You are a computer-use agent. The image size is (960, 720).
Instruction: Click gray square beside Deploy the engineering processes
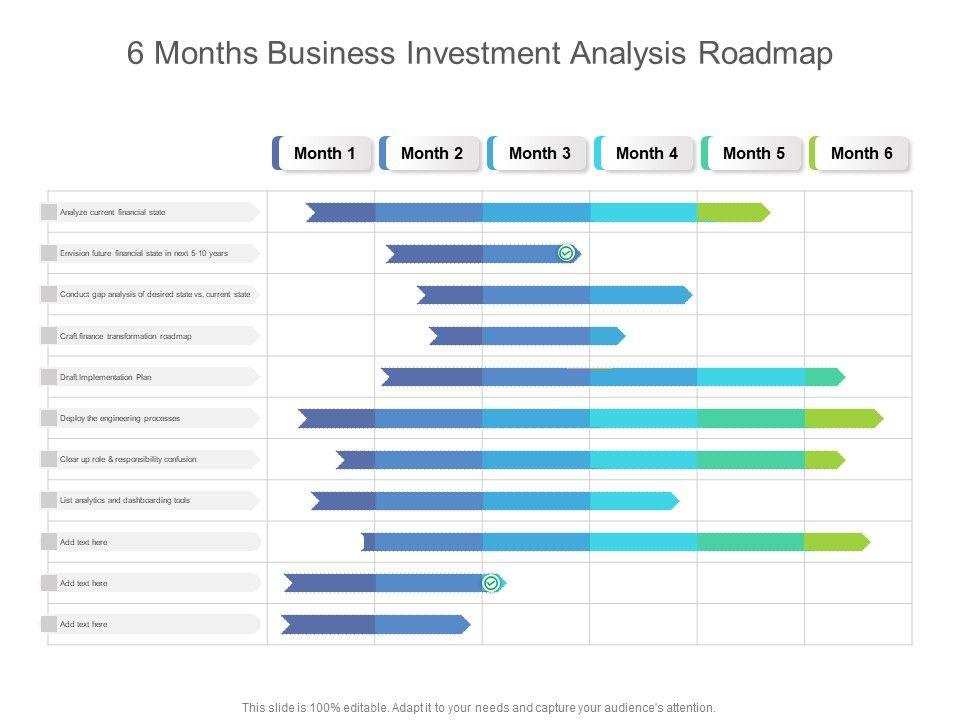(x=48, y=418)
